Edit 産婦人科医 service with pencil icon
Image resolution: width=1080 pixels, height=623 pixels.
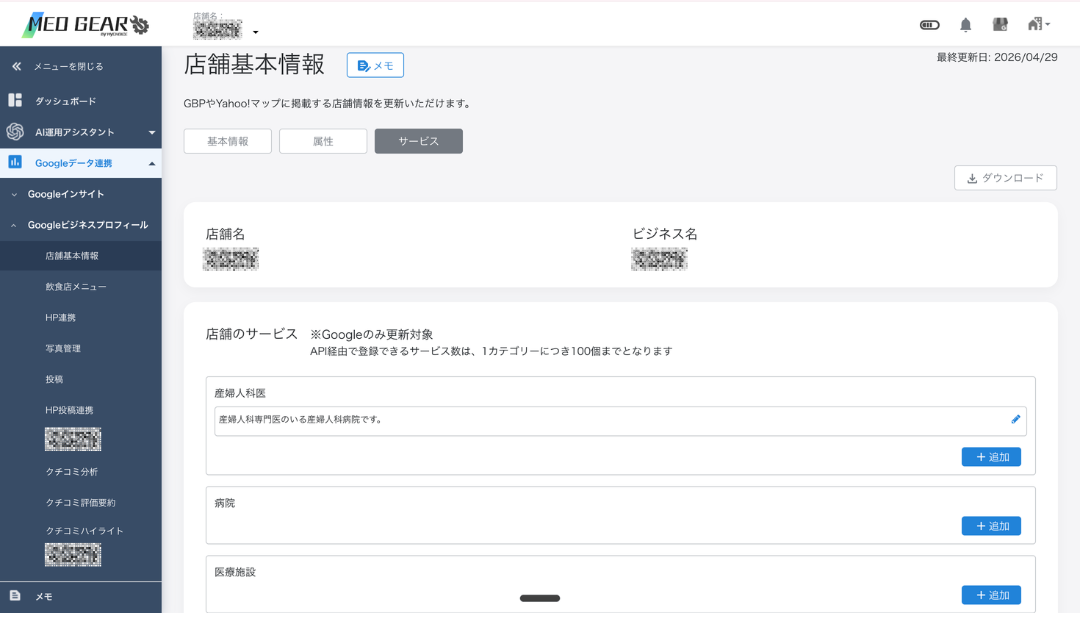click(x=1015, y=419)
